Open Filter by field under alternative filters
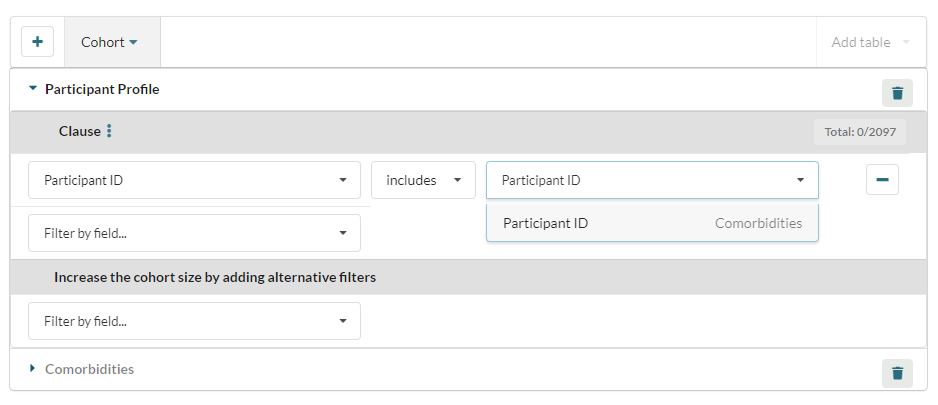Image resolution: width=938 pixels, height=405 pixels. [x=194, y=321]
